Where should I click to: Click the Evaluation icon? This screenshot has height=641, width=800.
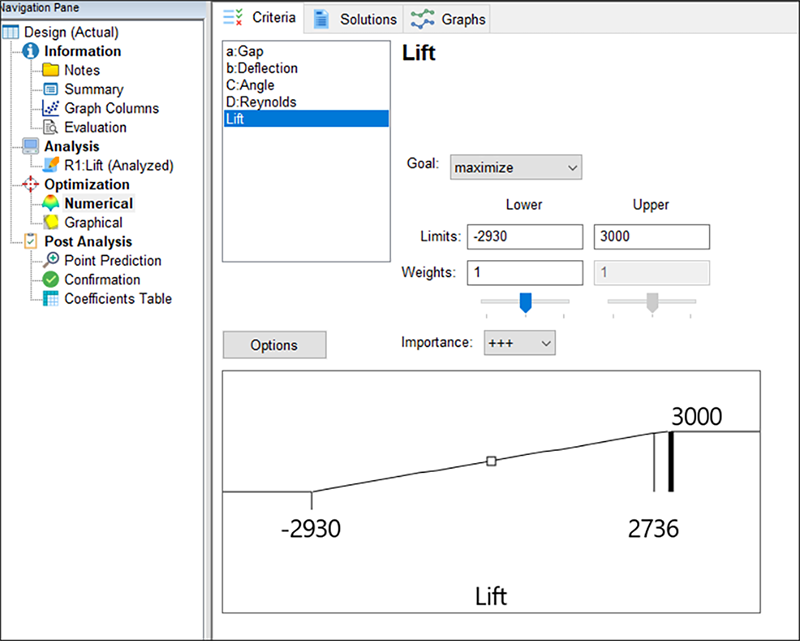coord(51,127)
